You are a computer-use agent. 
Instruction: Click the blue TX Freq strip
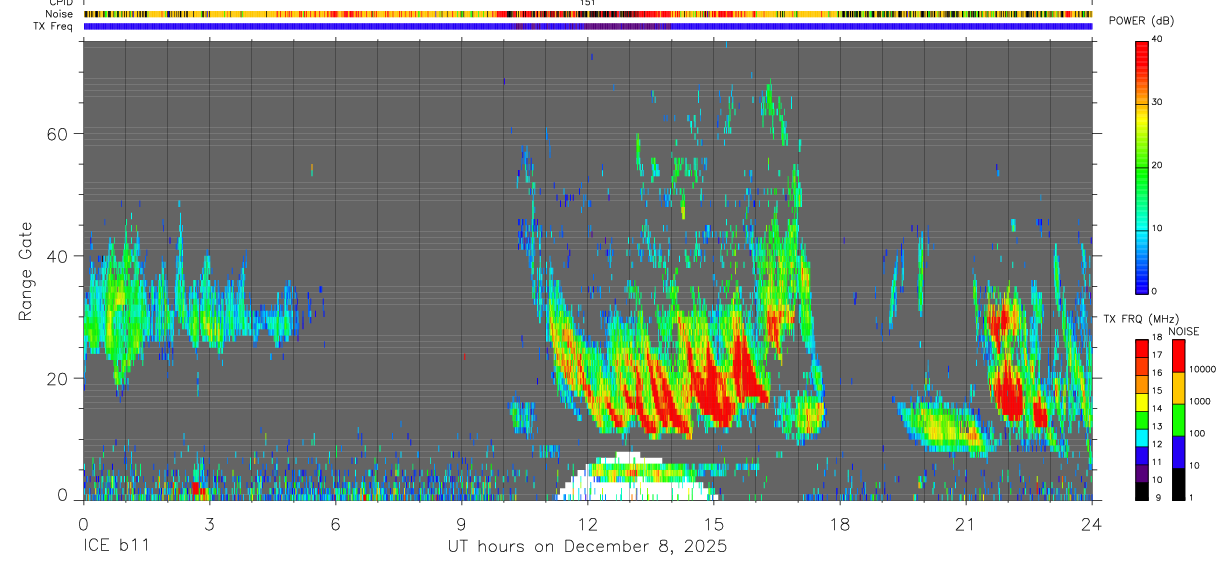(x=587, y=26)
